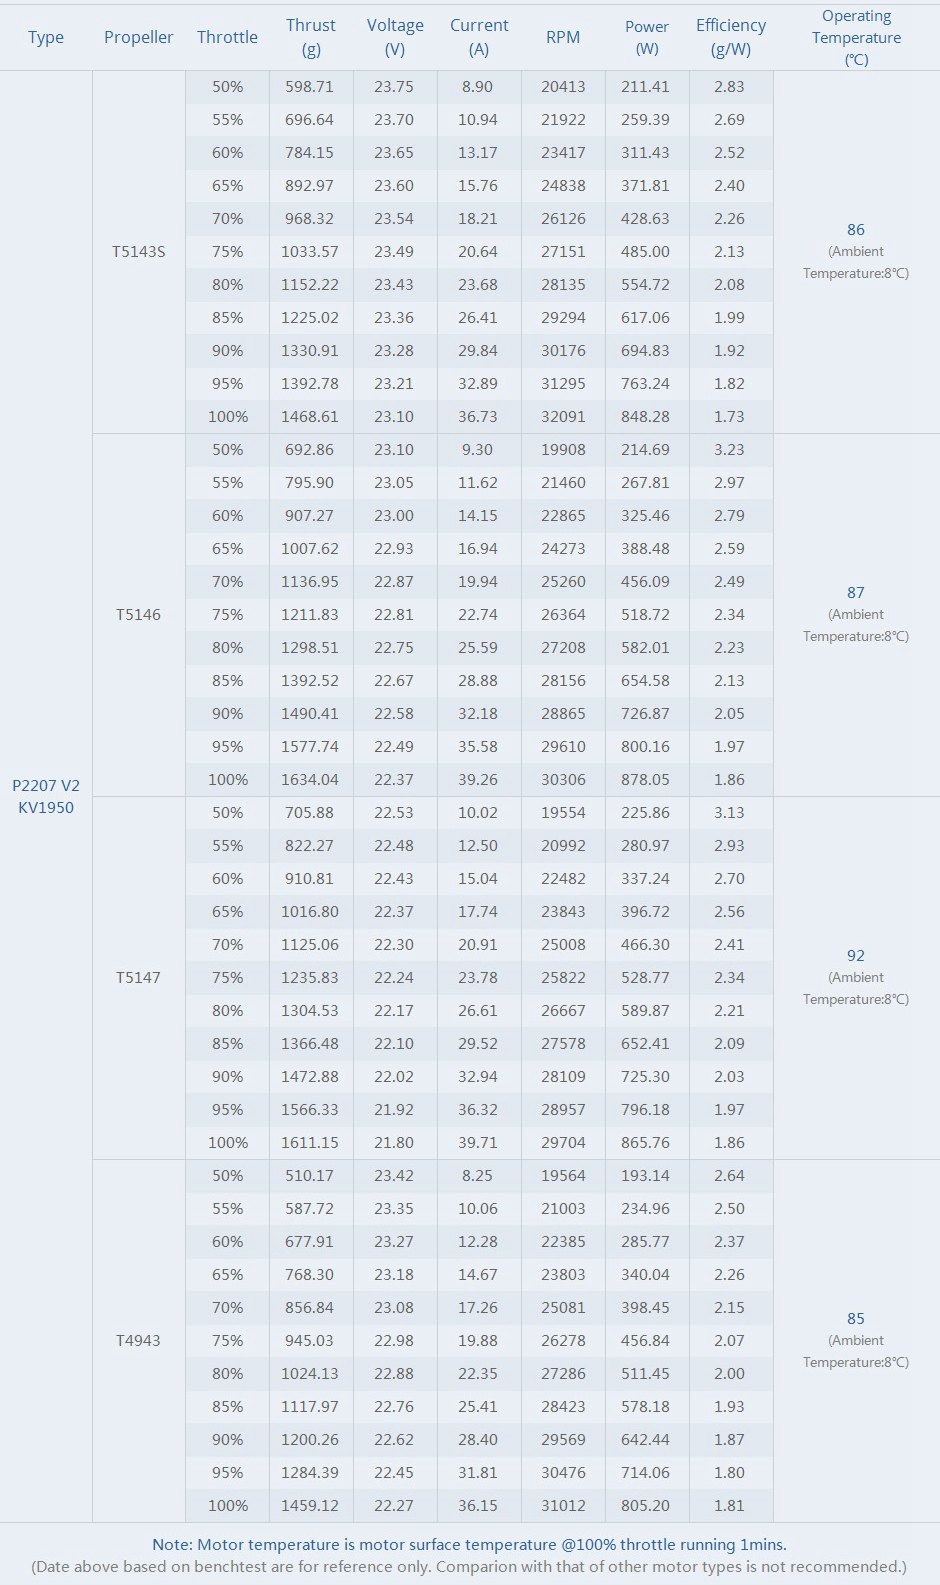The width and height of the screenshot is (940, 1585).
Task: Select the T5147 propeller cell
Action: point(138,978)
